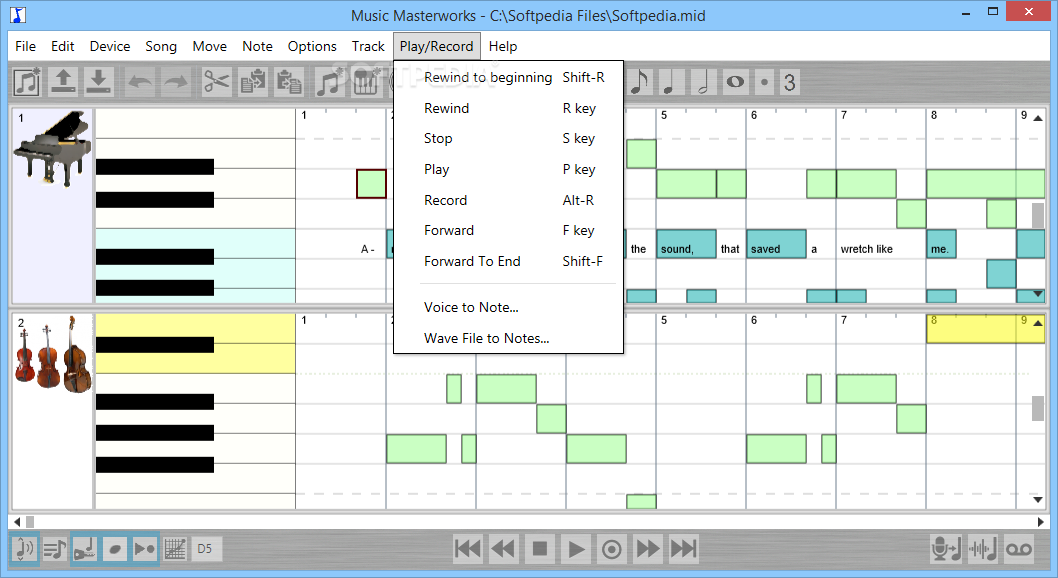Toggle the lyrics and notes view button
This screenshot has height=578, width=1058.
click(55, 549)
